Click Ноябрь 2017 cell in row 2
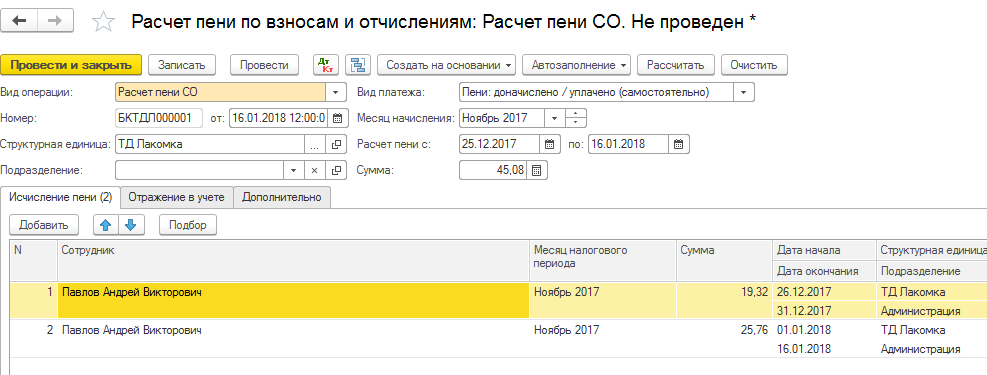This screenshot has height=375, width=987. pos(603,339)
